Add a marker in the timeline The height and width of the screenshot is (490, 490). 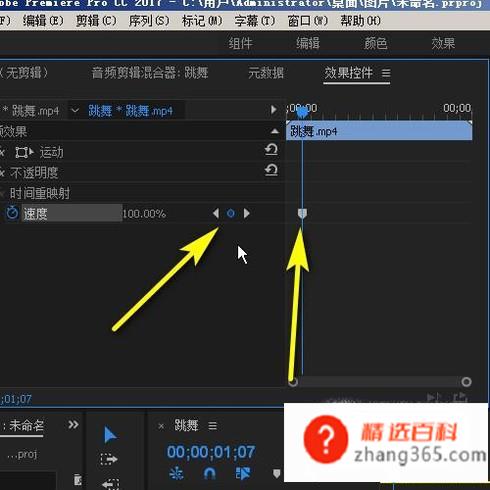[276, 473]
